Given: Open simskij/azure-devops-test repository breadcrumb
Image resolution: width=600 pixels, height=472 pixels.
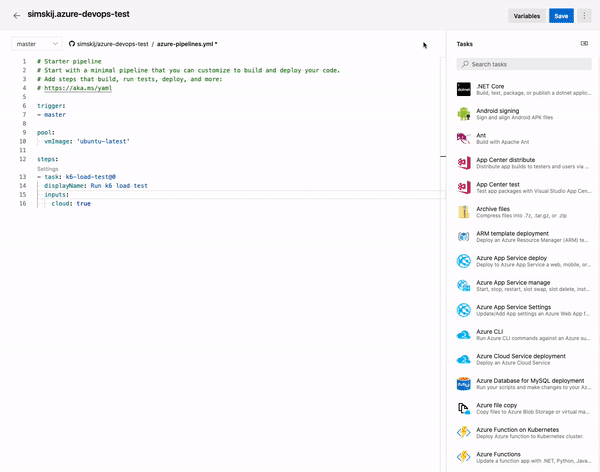Looking at the screenshot, I should pyautogui.click(x=112, y=44).
